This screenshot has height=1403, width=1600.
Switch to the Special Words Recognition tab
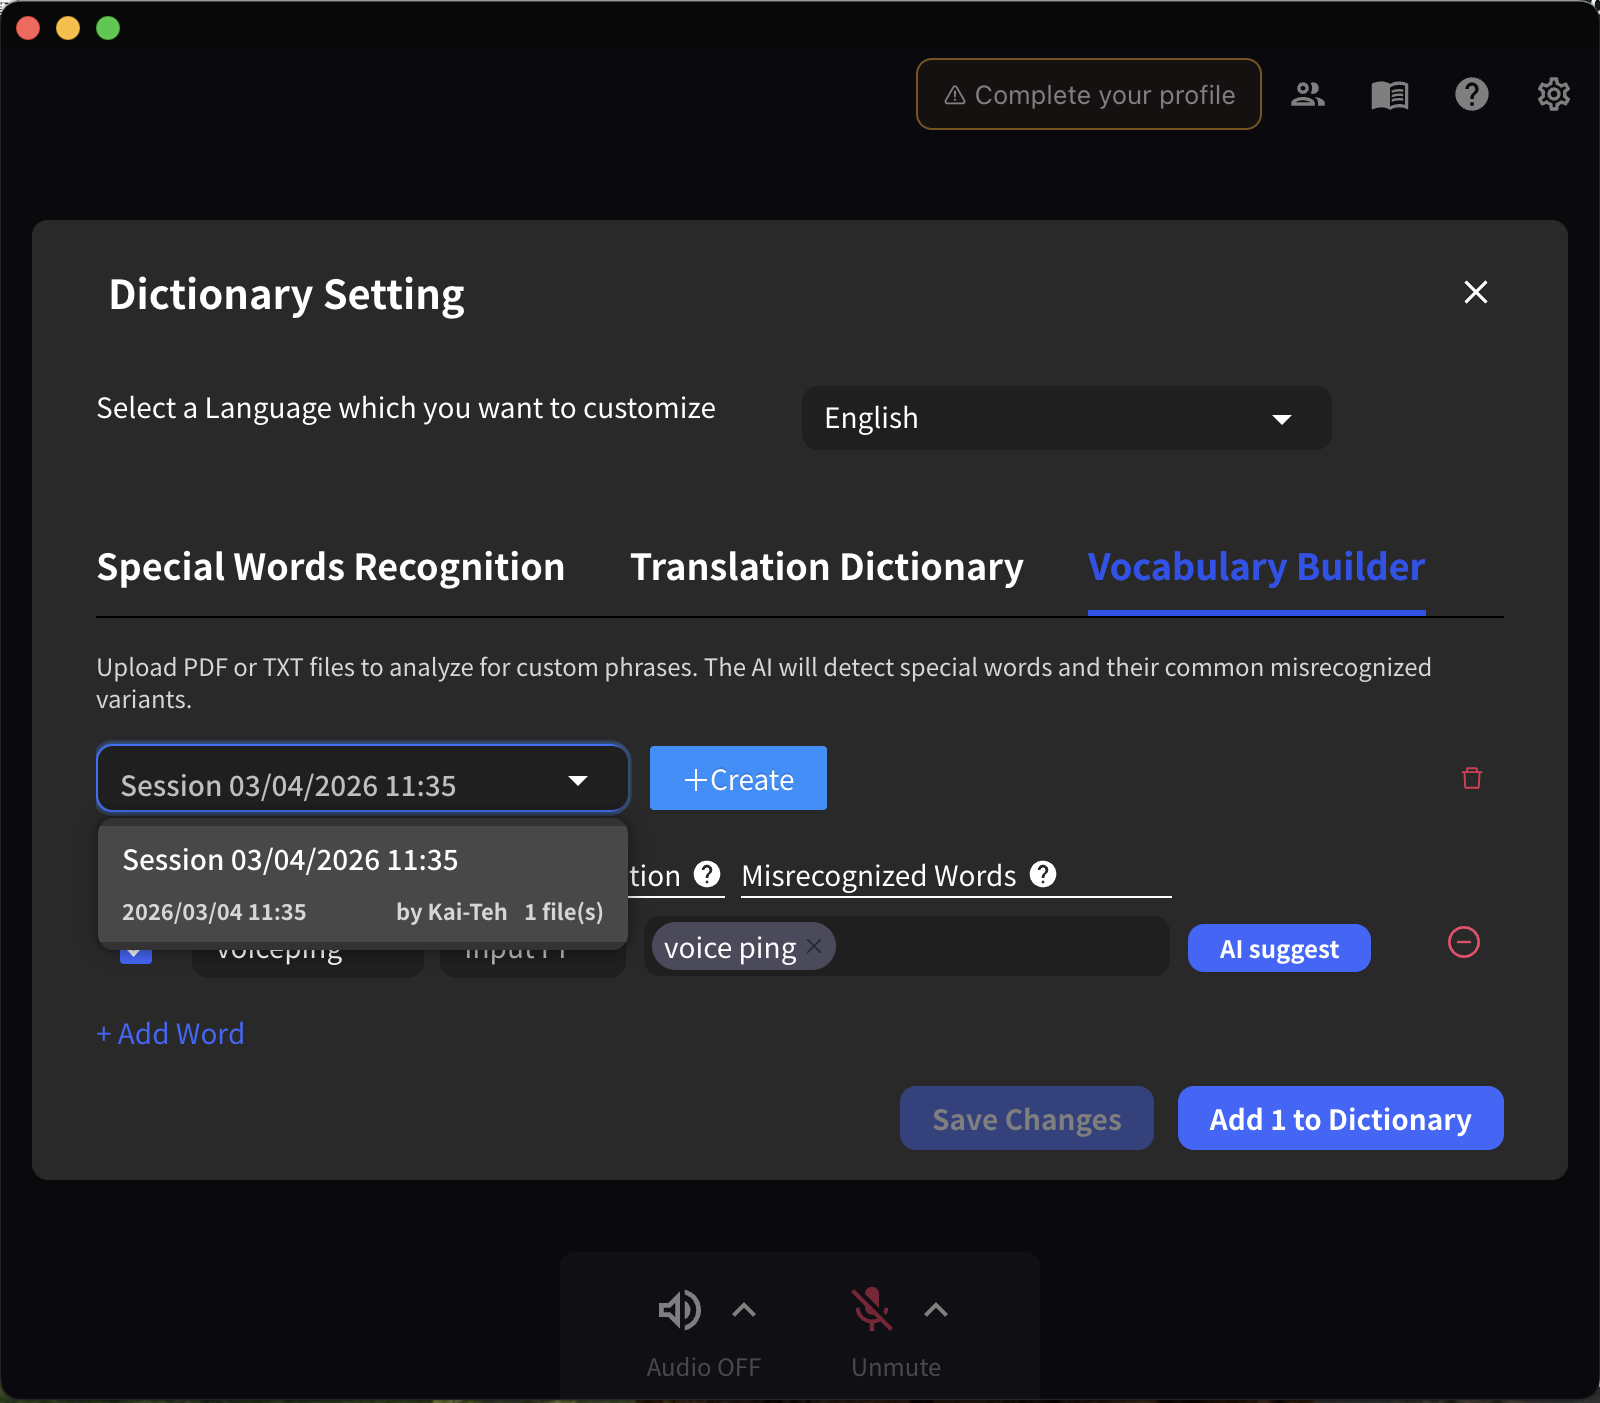point(331,567)
